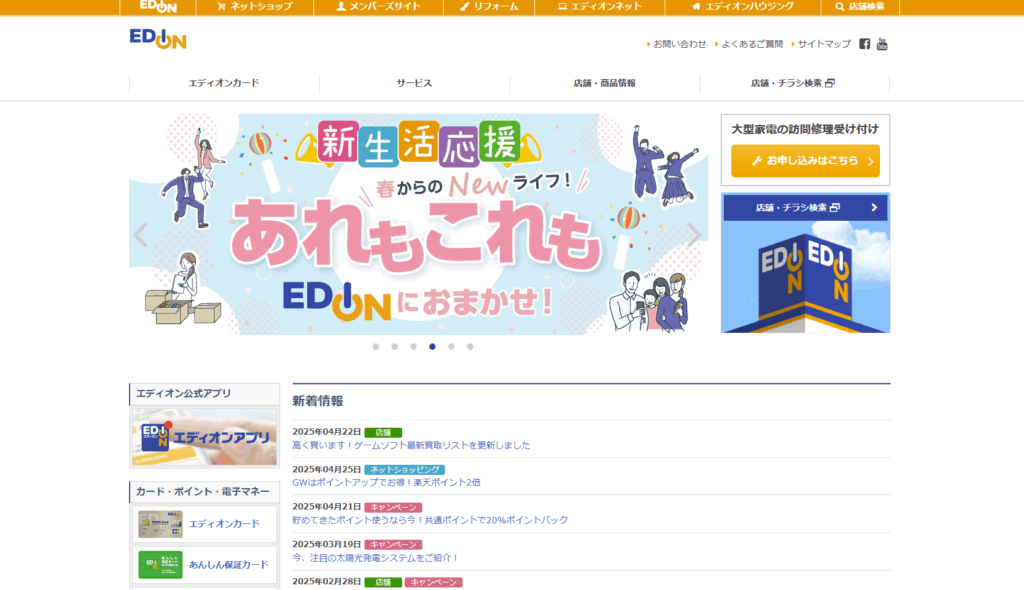The image size is (1024, 590).
Task: Select fifth carousel dot
Action: 451,347
